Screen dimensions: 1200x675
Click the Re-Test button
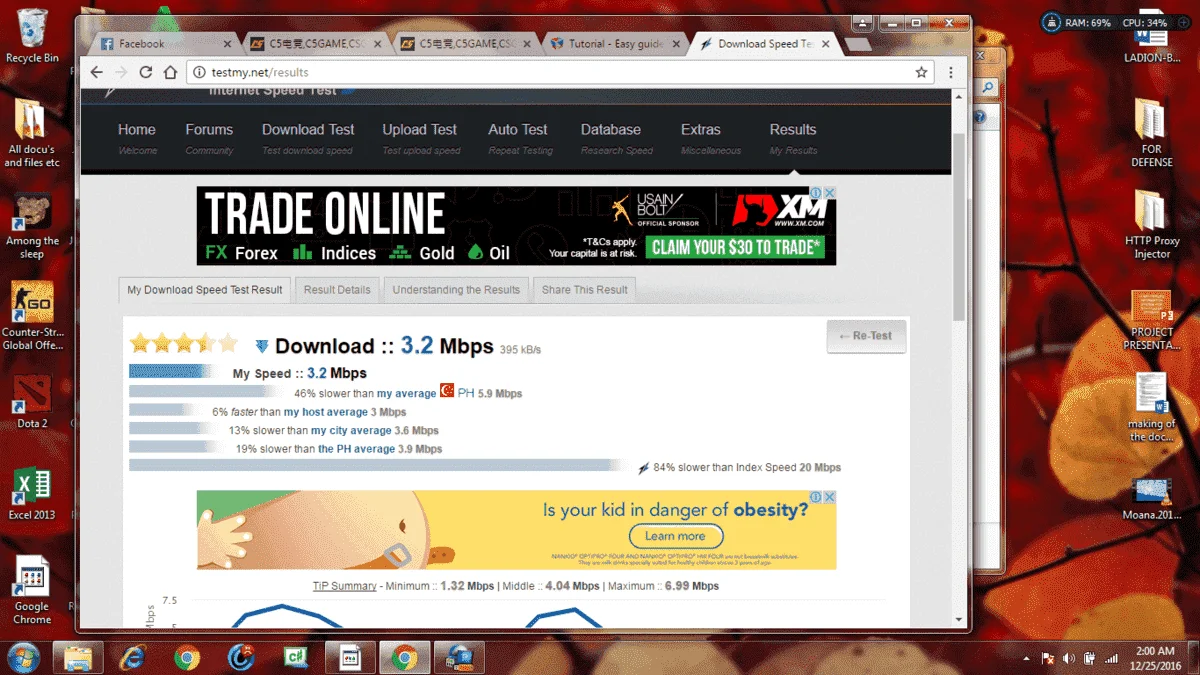(x=866, y=336)
